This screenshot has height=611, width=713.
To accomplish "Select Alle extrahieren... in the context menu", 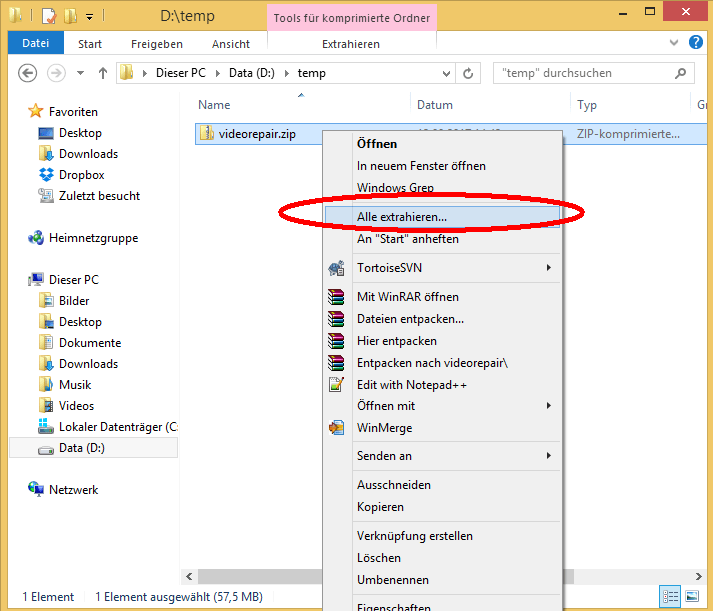I will 442,217.
